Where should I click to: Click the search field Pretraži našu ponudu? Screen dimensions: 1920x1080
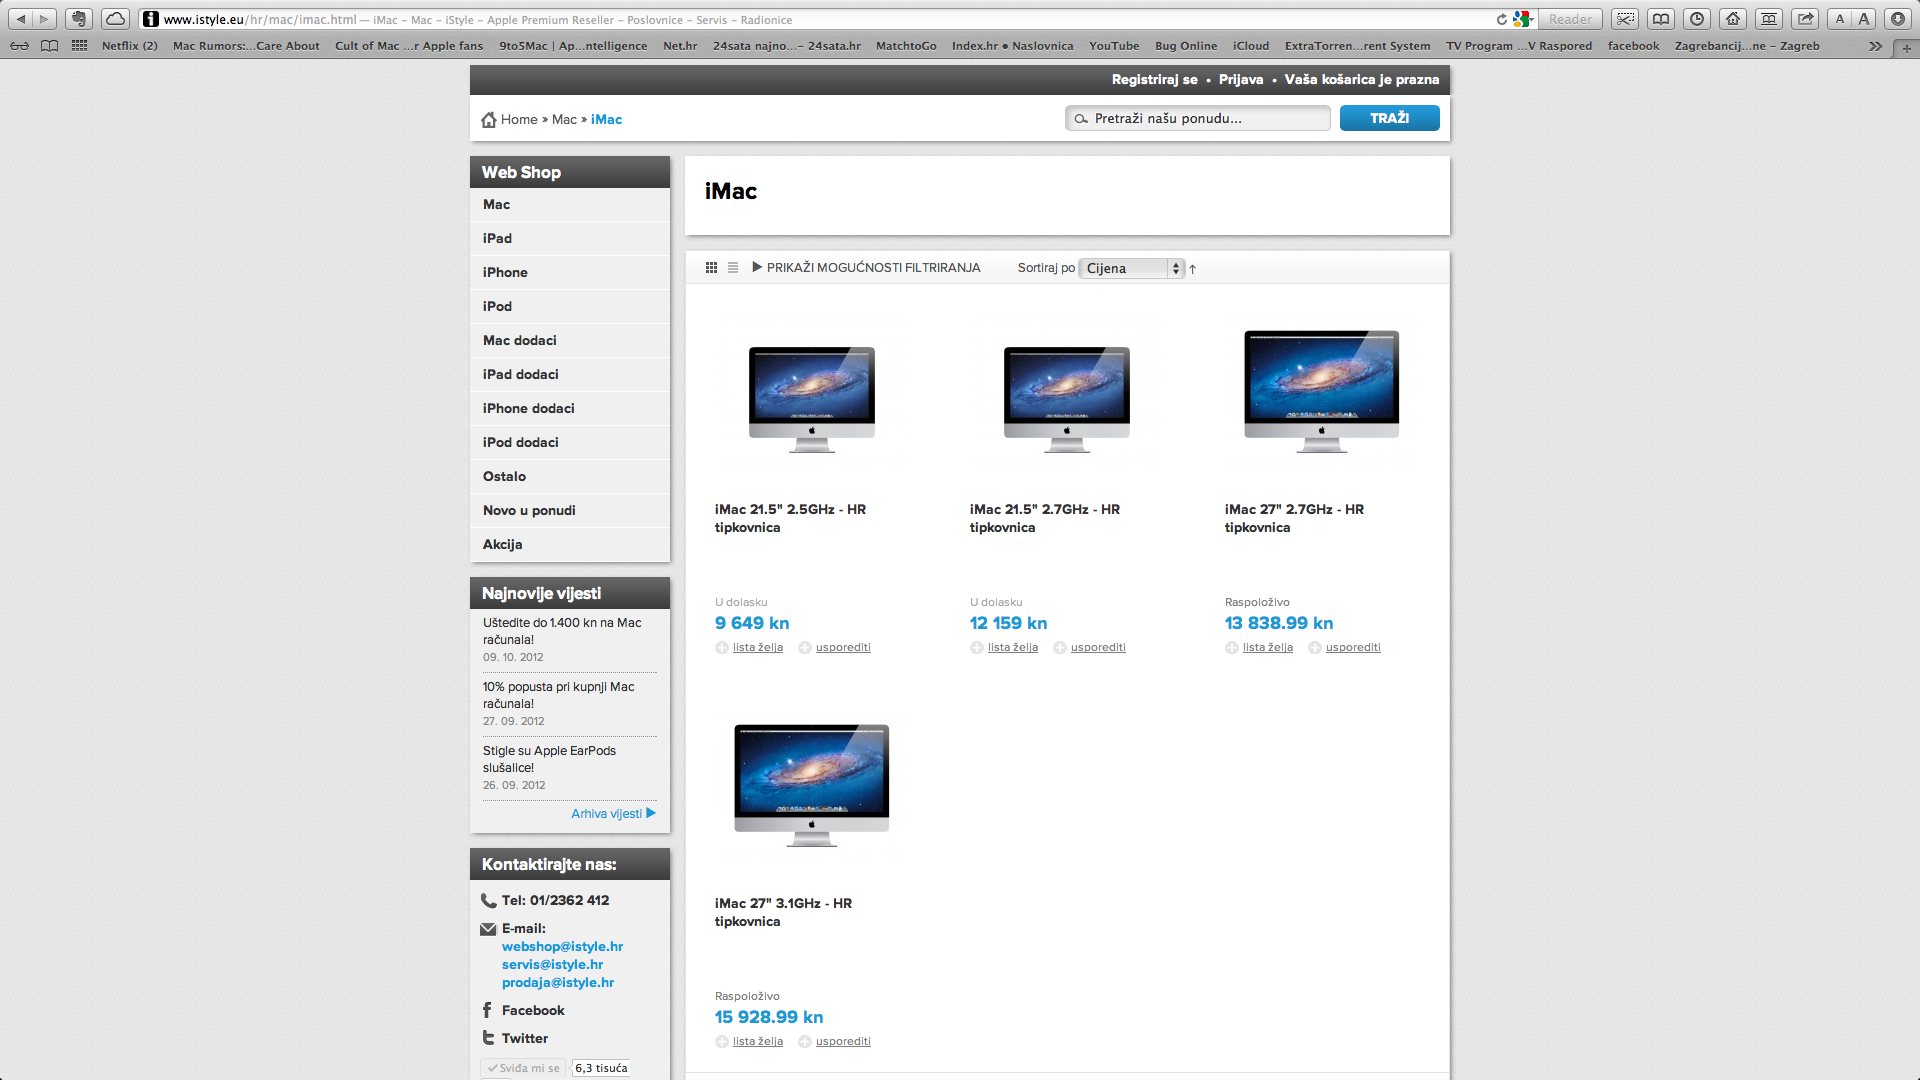coord(1198,118)
